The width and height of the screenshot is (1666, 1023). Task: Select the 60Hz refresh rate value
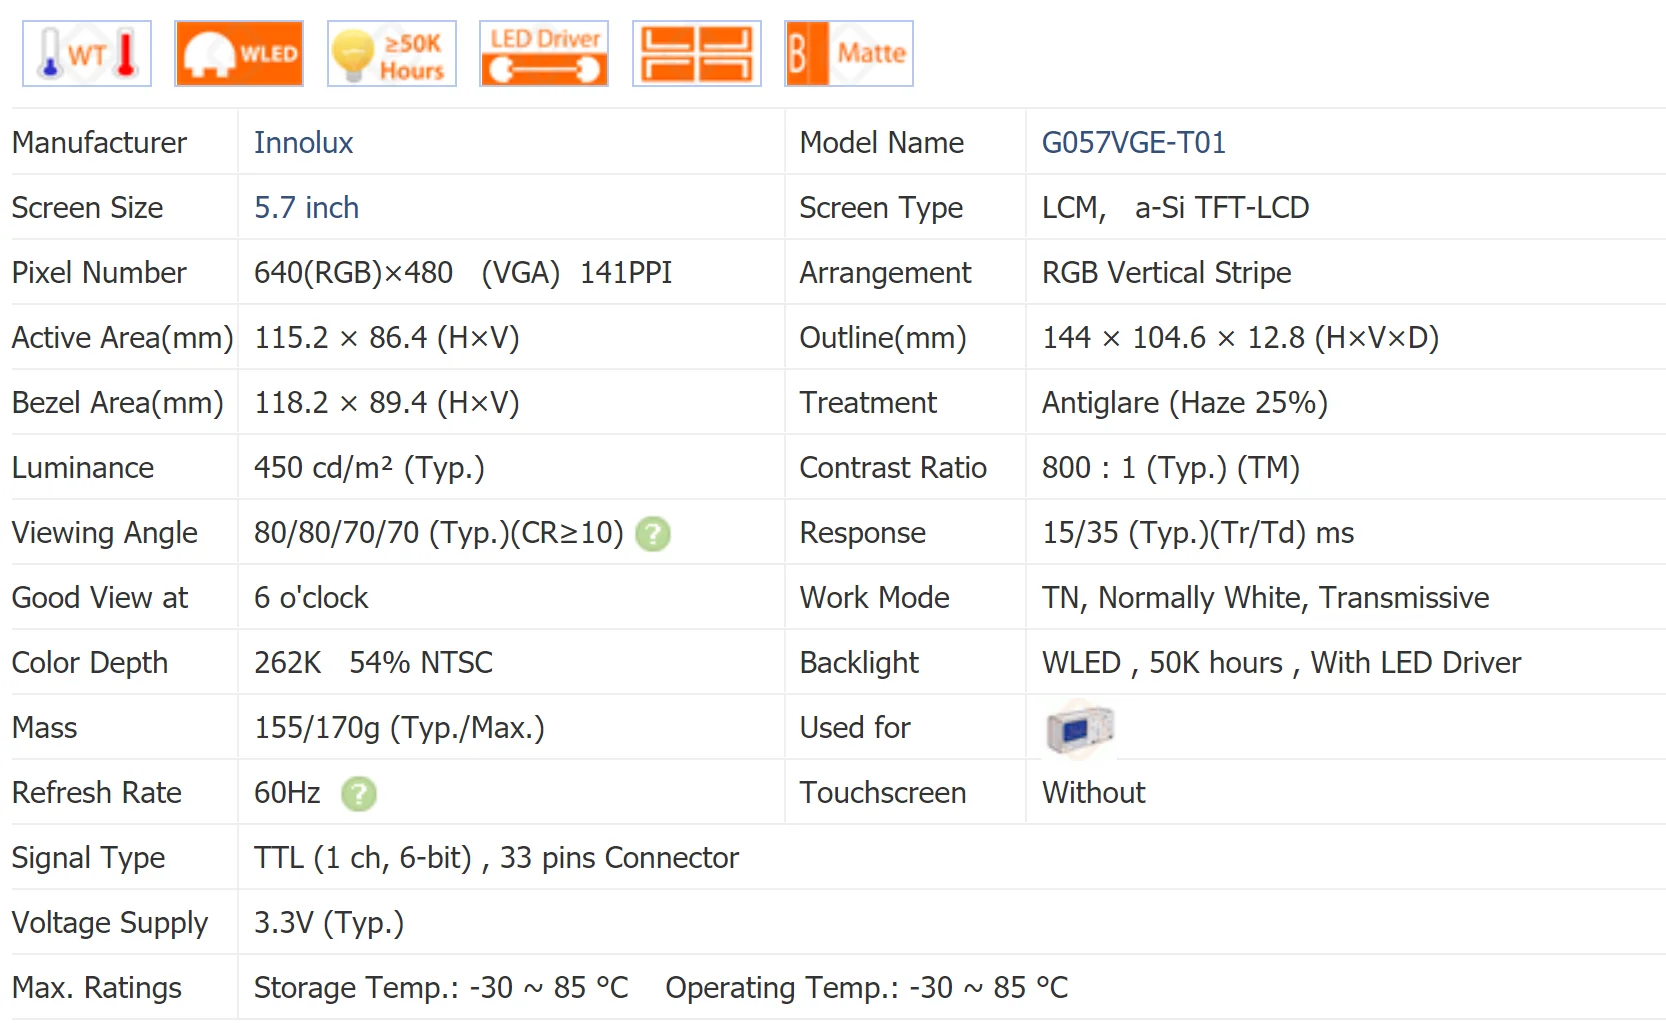pyautogui.click(x=287, y=793)
